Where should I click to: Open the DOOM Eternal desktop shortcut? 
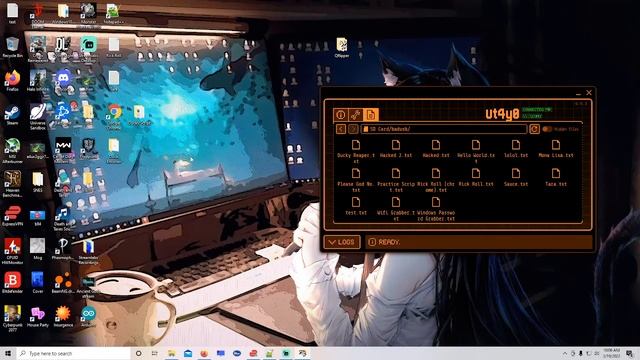38,14
